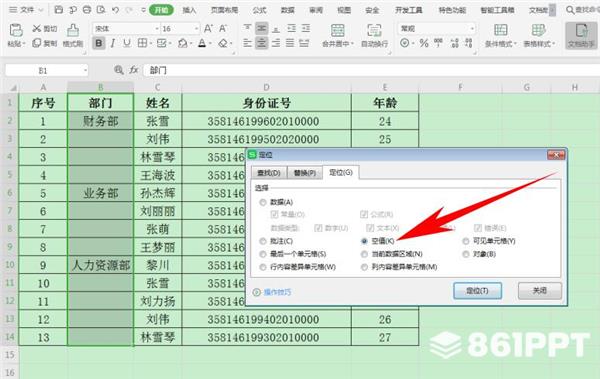The height and width of the screenshot is (379, 600).
Task: Click inside the formula bar field
Action: [371, 70]
